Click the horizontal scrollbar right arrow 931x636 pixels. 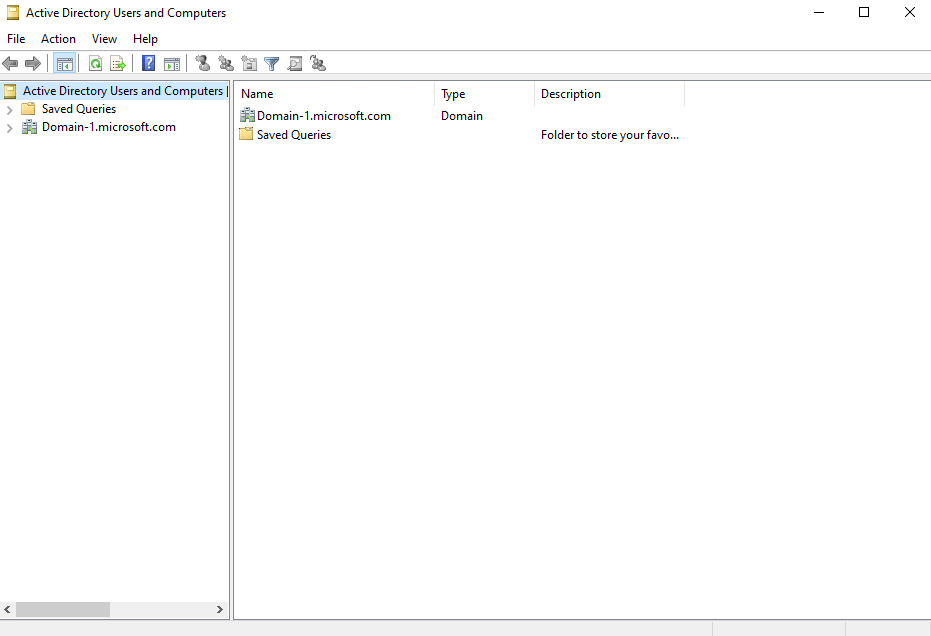point(220,609)
